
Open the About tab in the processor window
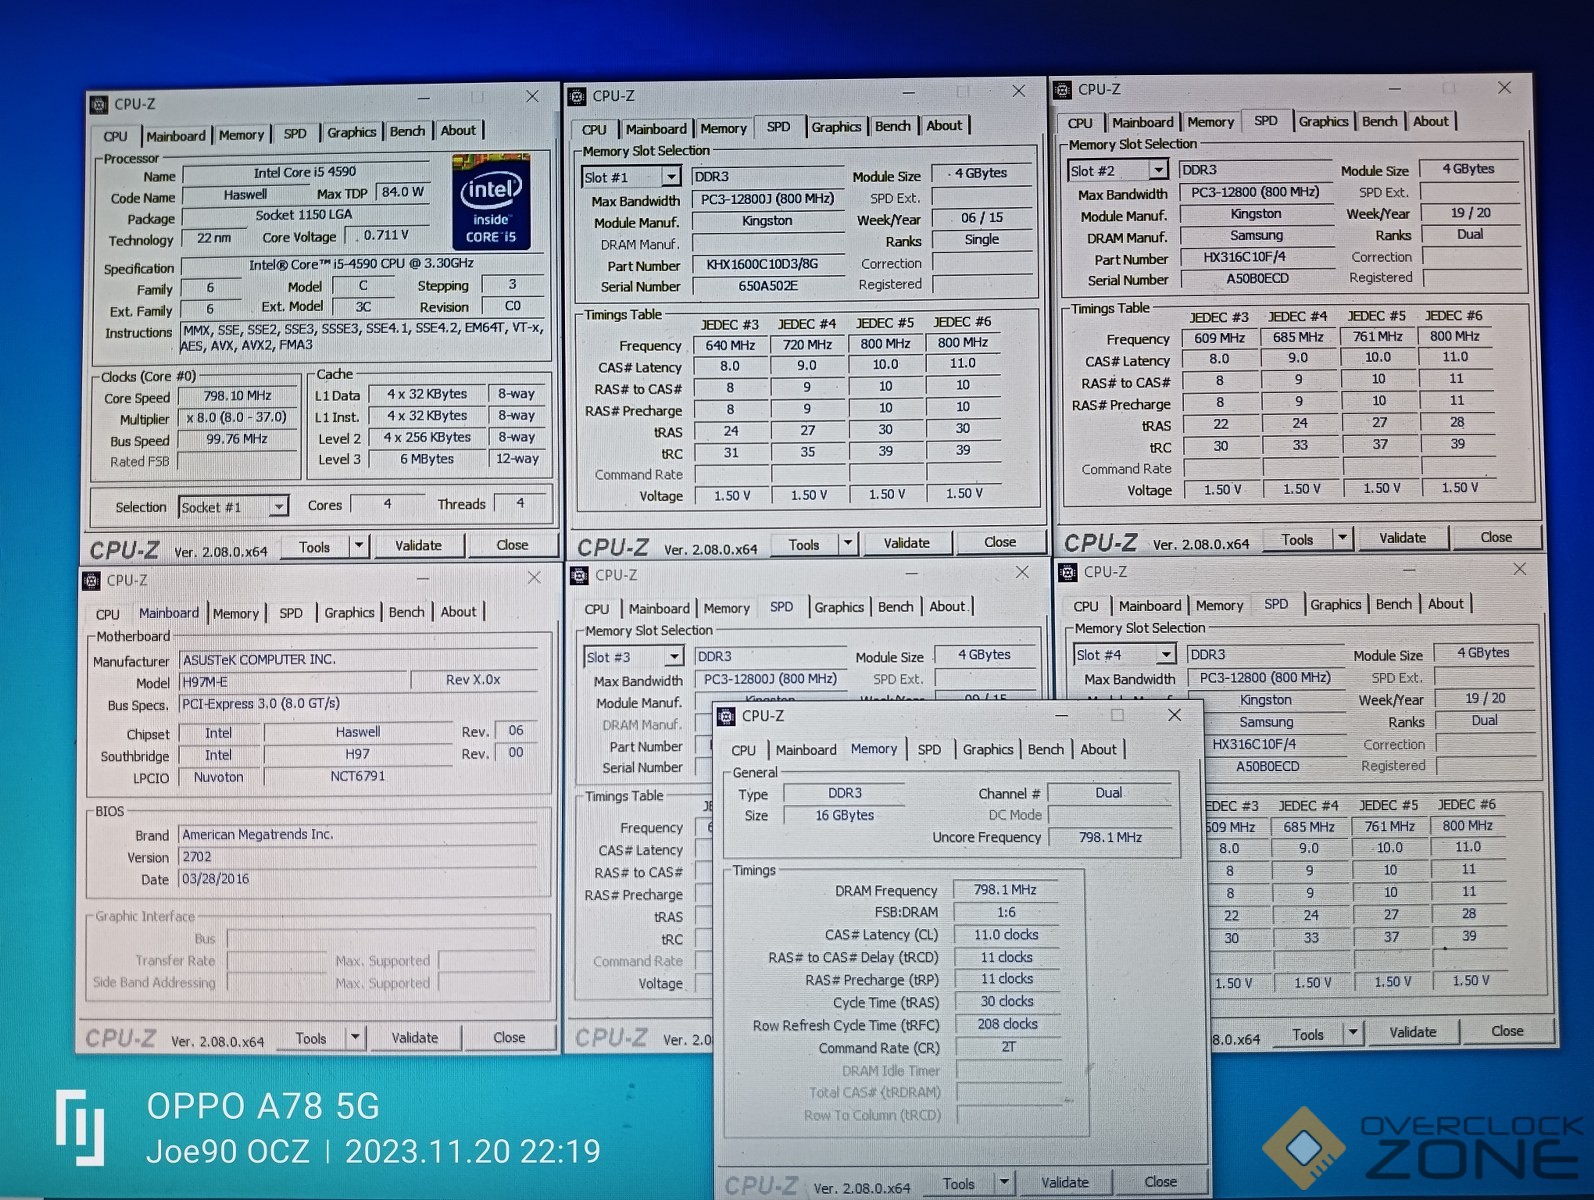click(x=458, y=131)
